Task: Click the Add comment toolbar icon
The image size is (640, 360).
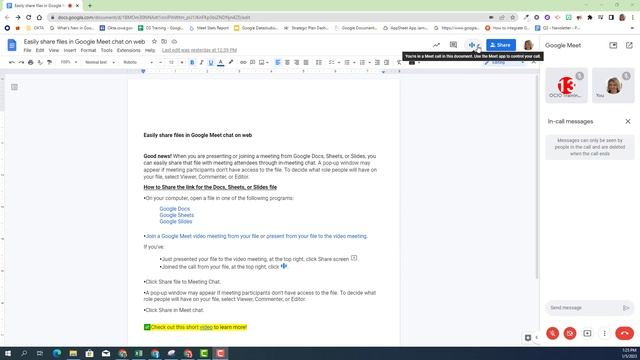Action: (253, 62)
